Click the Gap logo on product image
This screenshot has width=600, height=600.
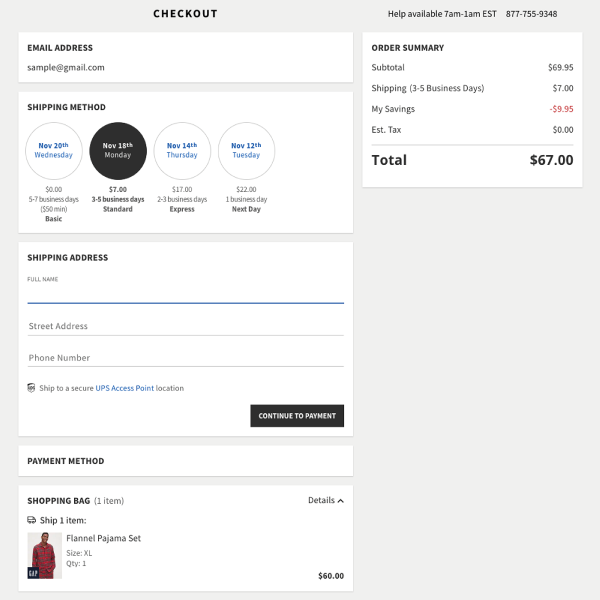(x=33, y=572)
